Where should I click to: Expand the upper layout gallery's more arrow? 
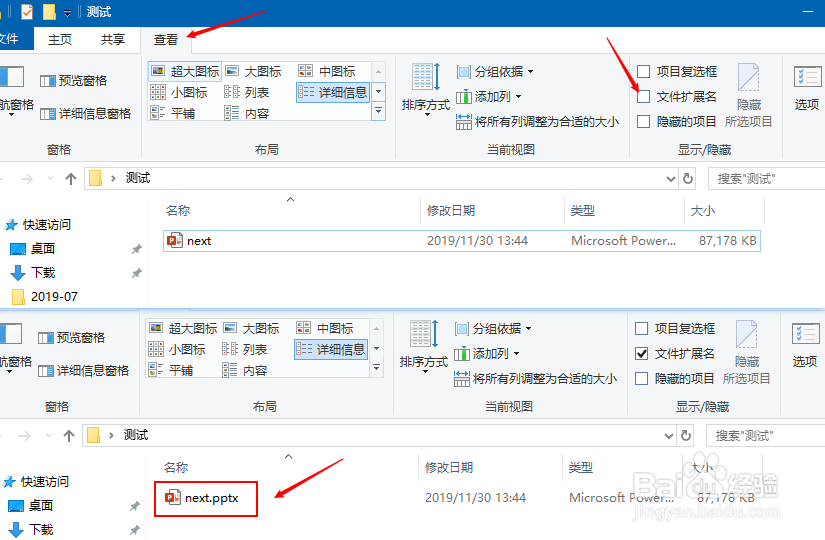click(378, 111)
